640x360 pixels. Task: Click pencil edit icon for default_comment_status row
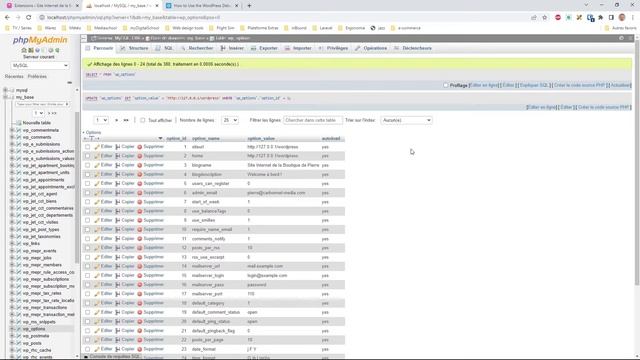pyautogui.click(x=97, y=312)
